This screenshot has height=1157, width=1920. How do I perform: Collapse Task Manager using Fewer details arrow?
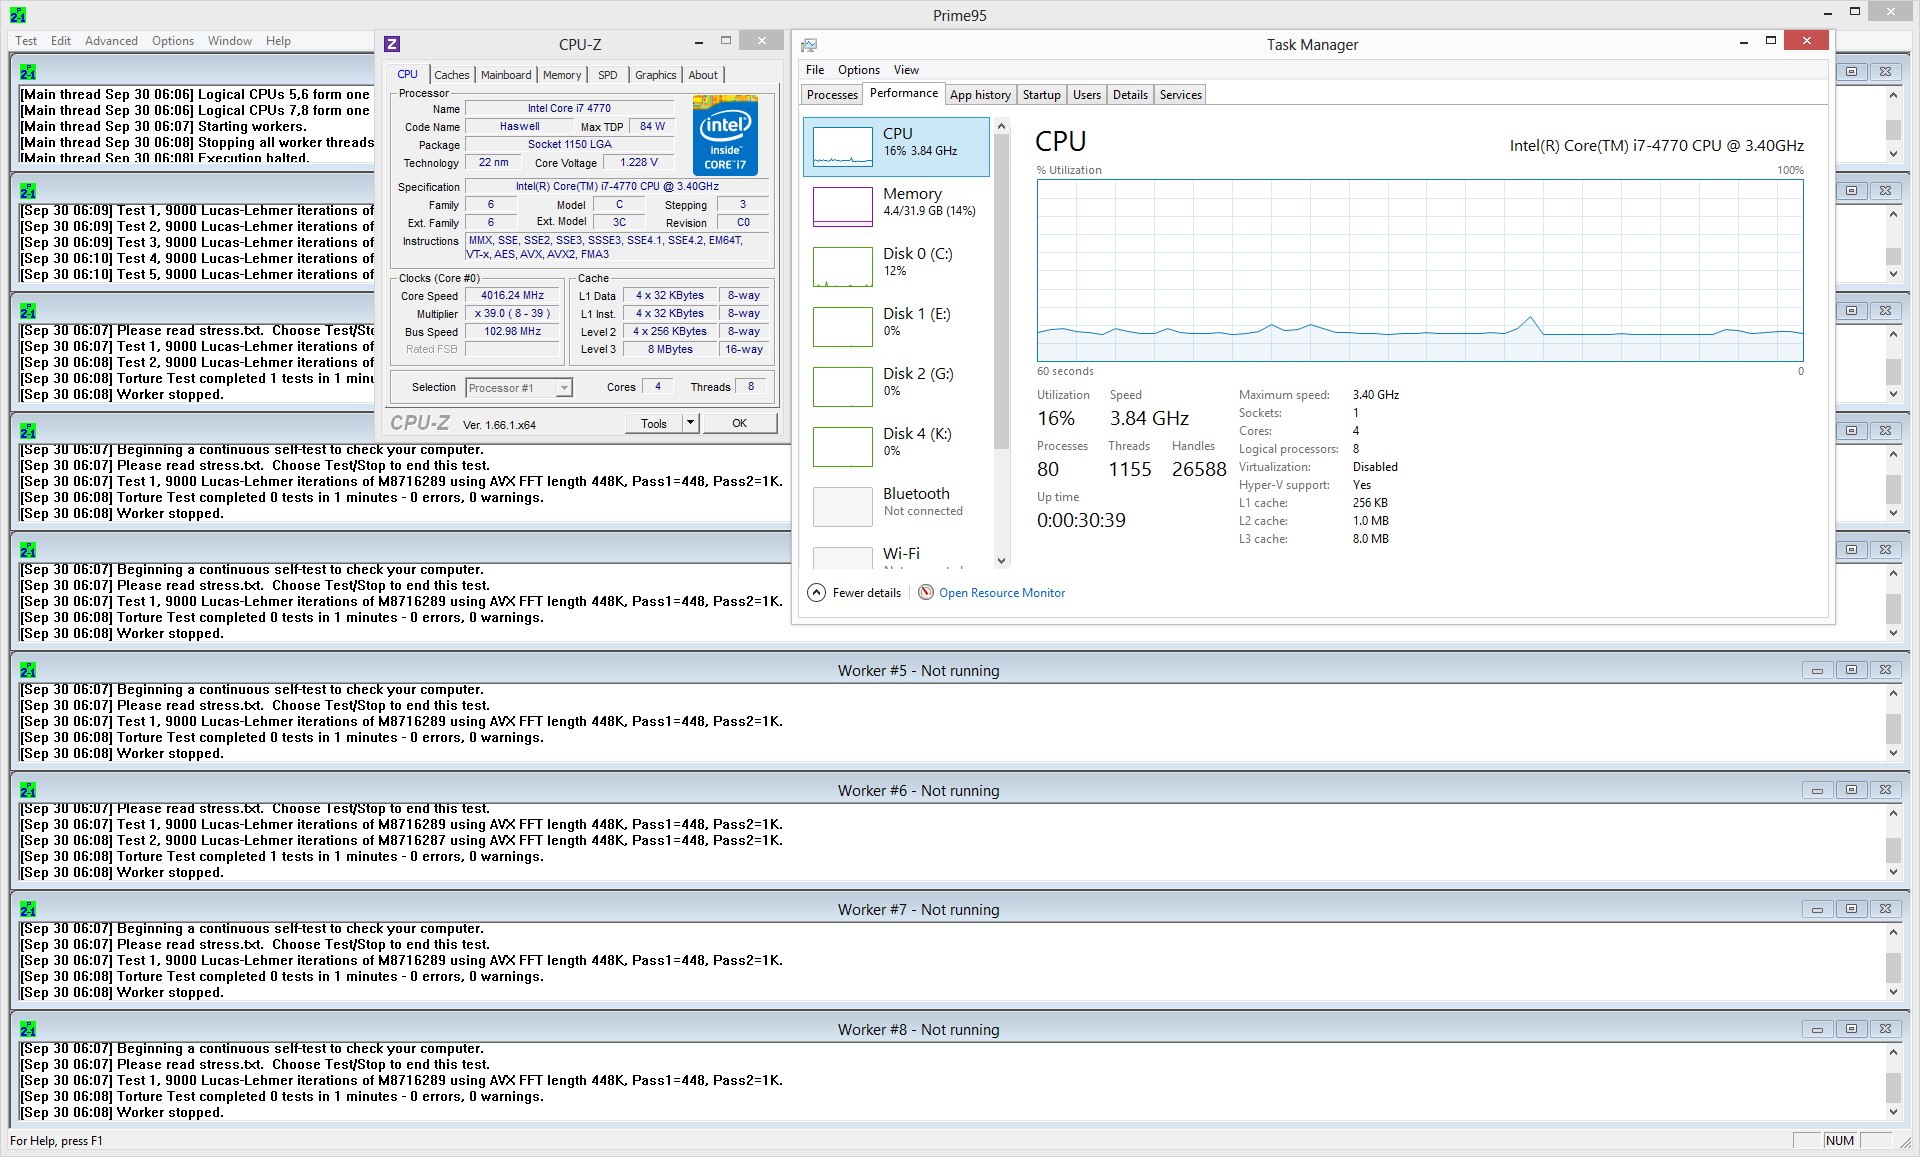tap(817, 593)
